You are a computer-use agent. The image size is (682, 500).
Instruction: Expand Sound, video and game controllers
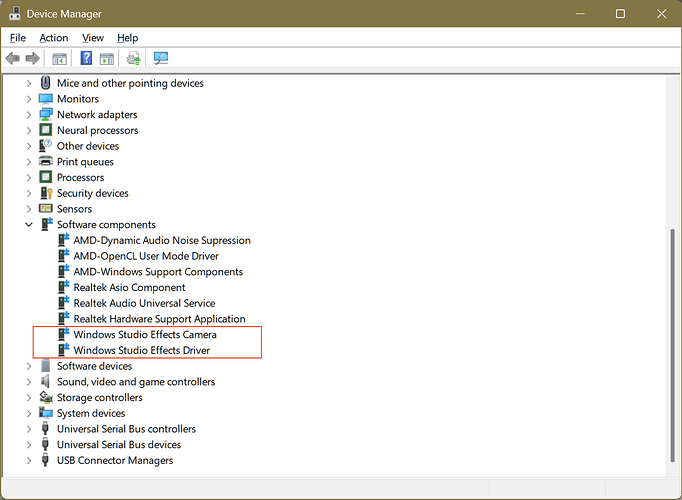click(x=29, y=382)
